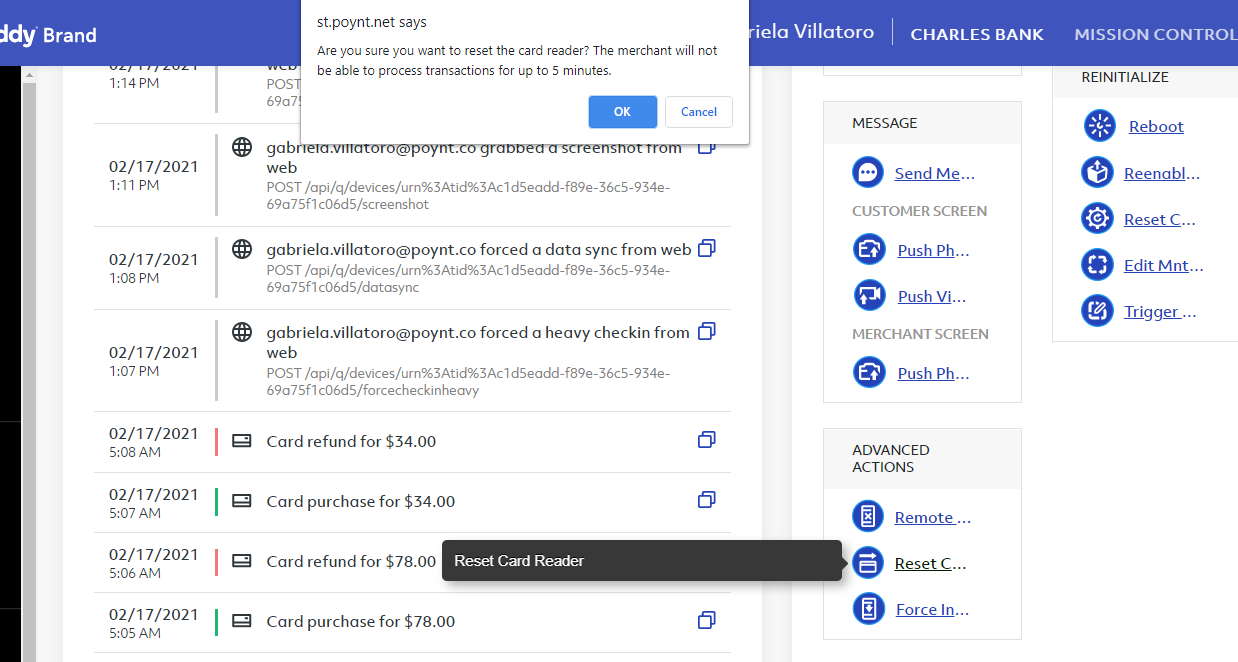Select the 5:08 AM timestamp
The width and height of the screenshot is (1238, 662).
pyautogui.click(x=135, y=452)
